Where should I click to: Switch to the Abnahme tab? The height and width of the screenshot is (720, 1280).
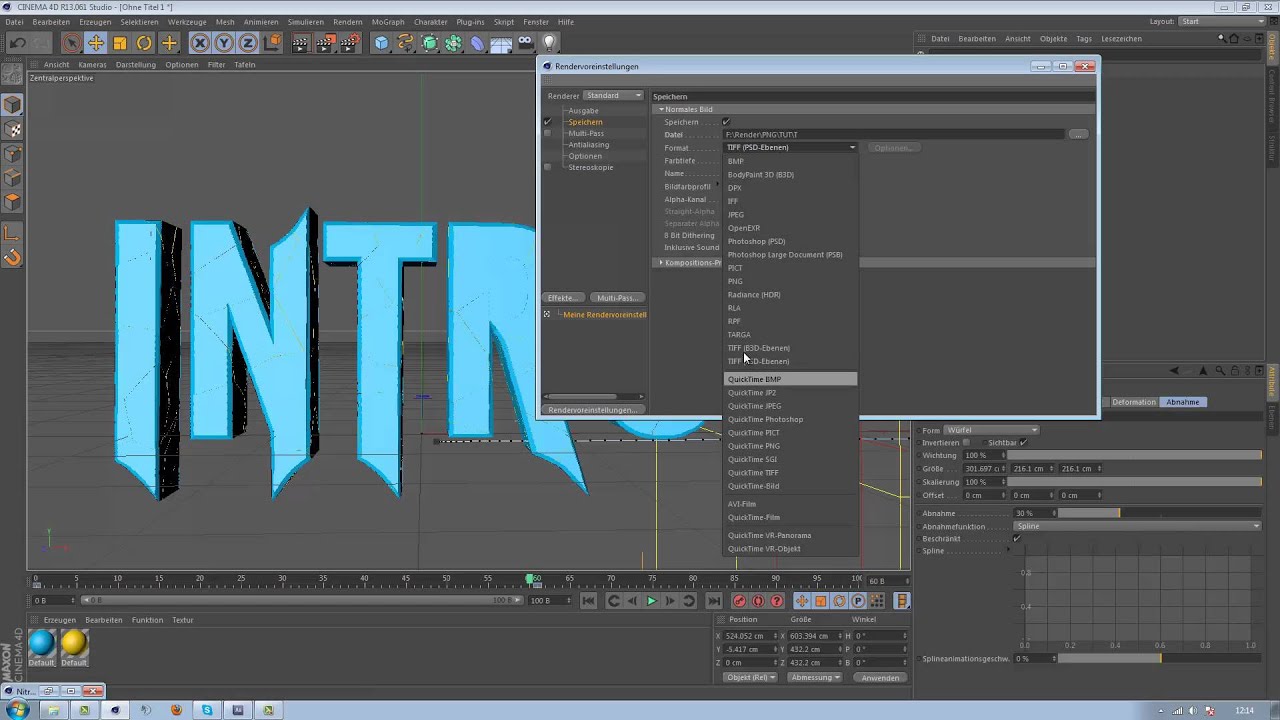tap(1183, 402)
